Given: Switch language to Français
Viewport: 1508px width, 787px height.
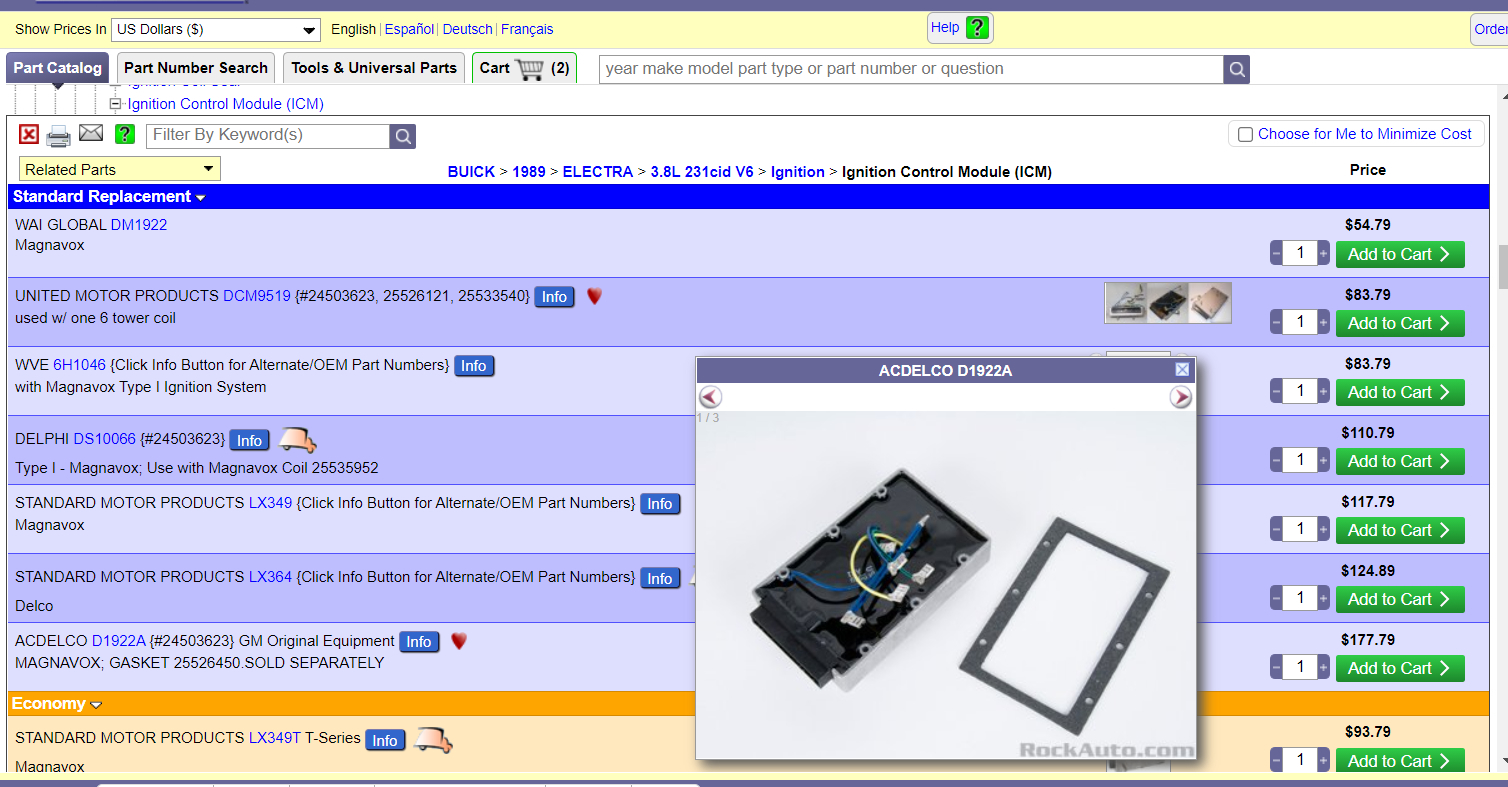Looking at the screenshot, I should pyautogui.click(x=527, y=29).
